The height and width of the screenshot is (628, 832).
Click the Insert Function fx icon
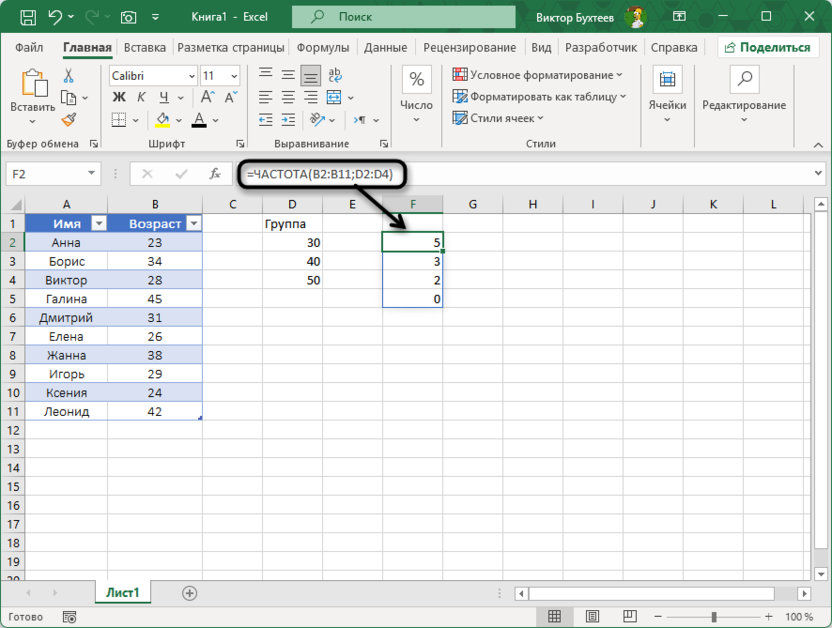click(214, 174)
